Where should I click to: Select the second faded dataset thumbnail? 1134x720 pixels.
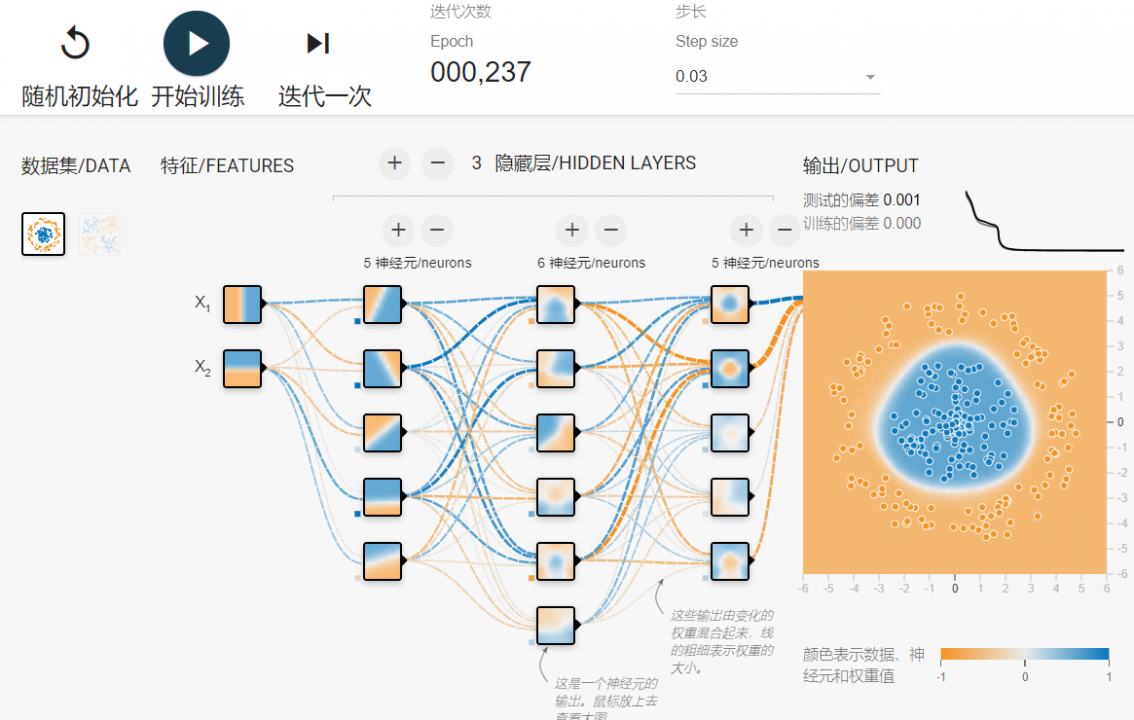click(x=99, y=234)
